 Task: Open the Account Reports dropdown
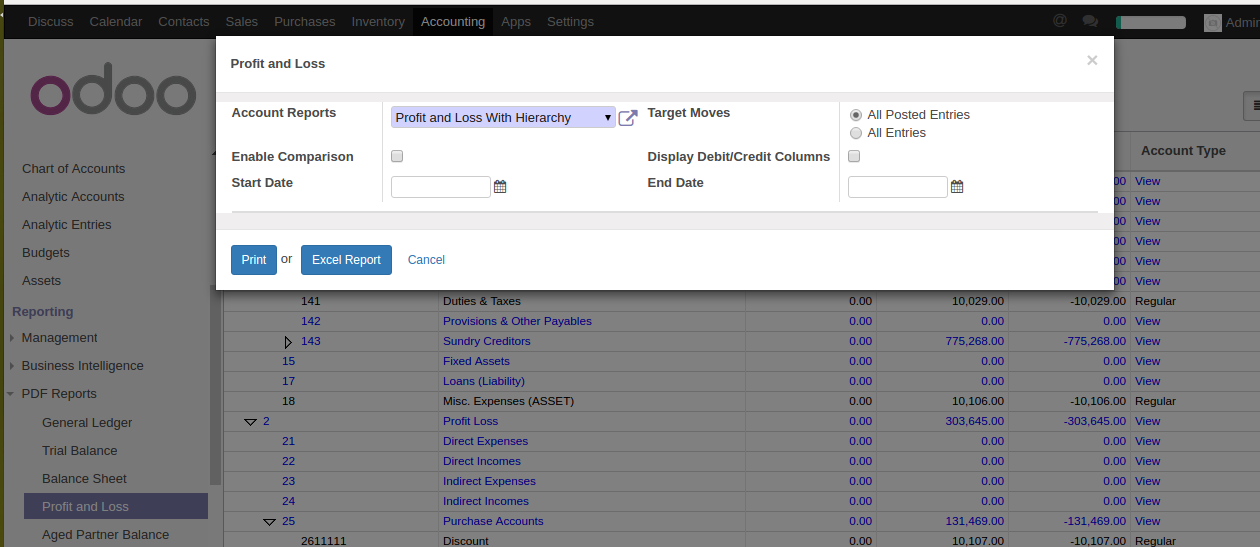[503, 118]
